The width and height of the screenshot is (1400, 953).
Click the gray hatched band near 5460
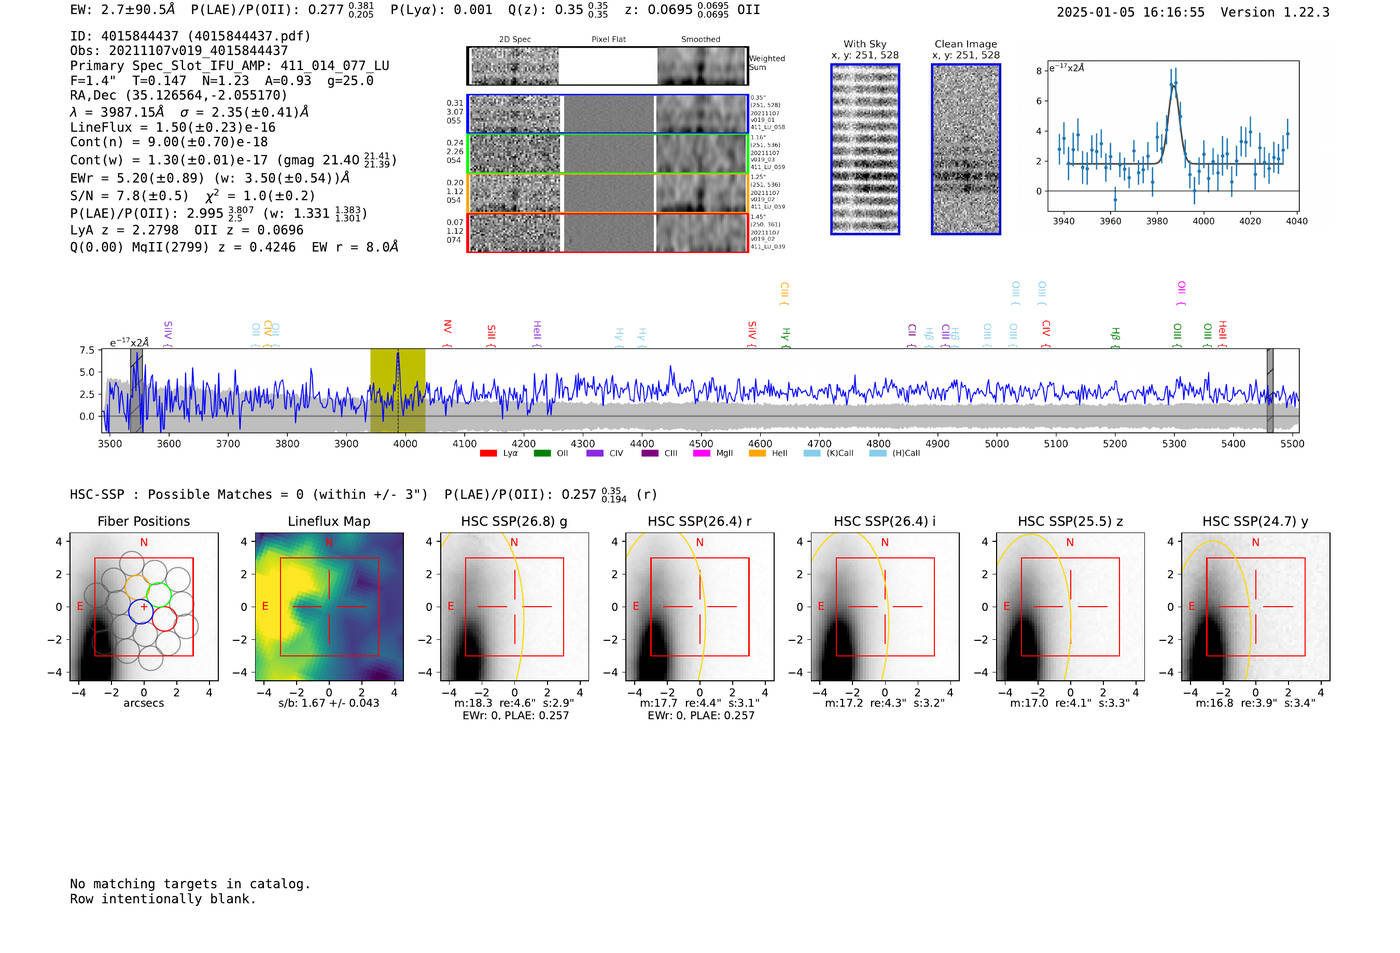coord(1270,390)
